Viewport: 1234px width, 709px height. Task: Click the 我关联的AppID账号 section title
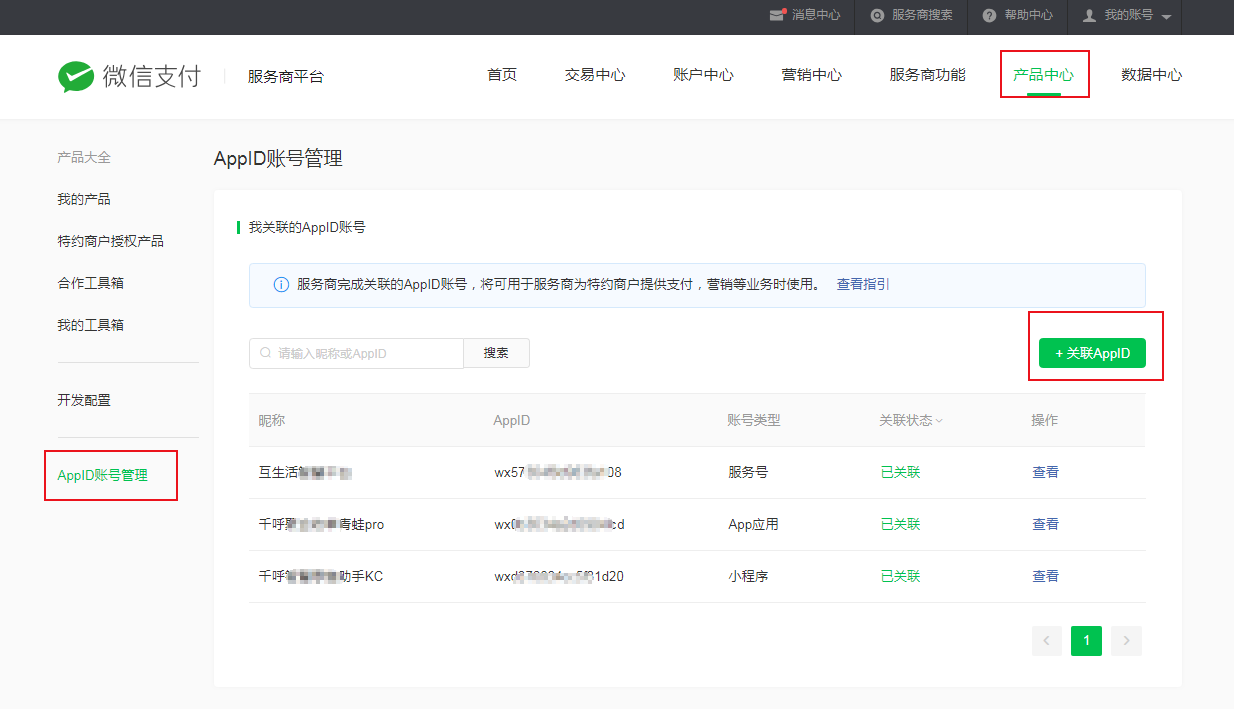click(x=307, y=227)
